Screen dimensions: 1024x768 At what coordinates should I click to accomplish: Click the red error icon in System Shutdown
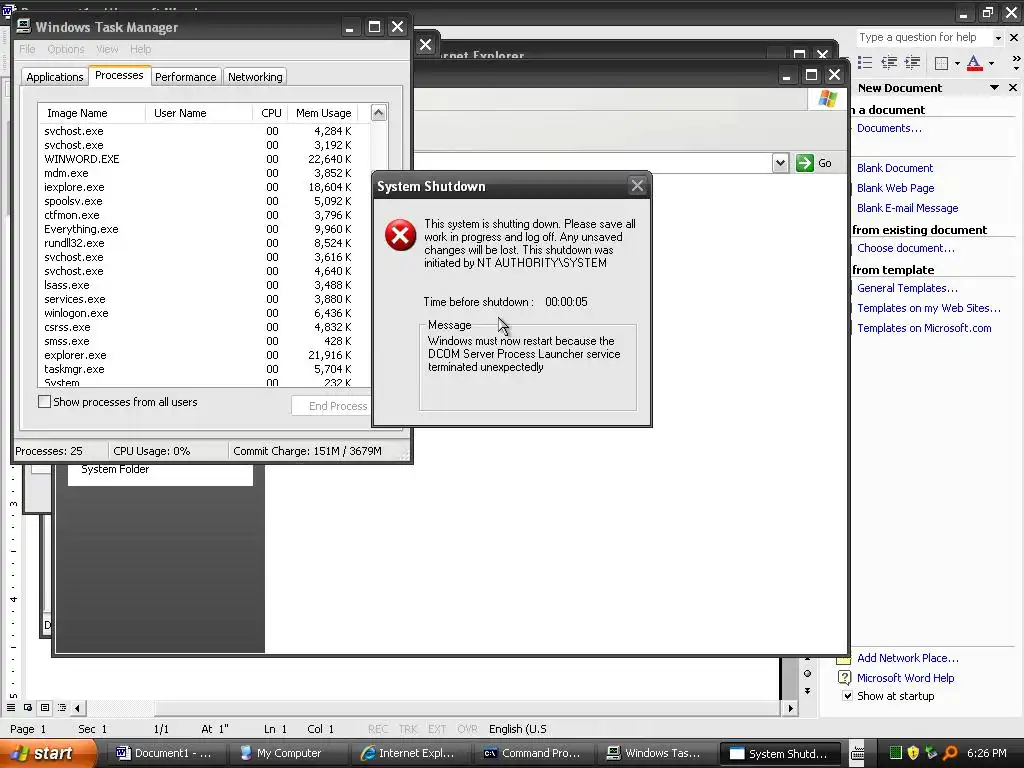[x=400, y=235]
